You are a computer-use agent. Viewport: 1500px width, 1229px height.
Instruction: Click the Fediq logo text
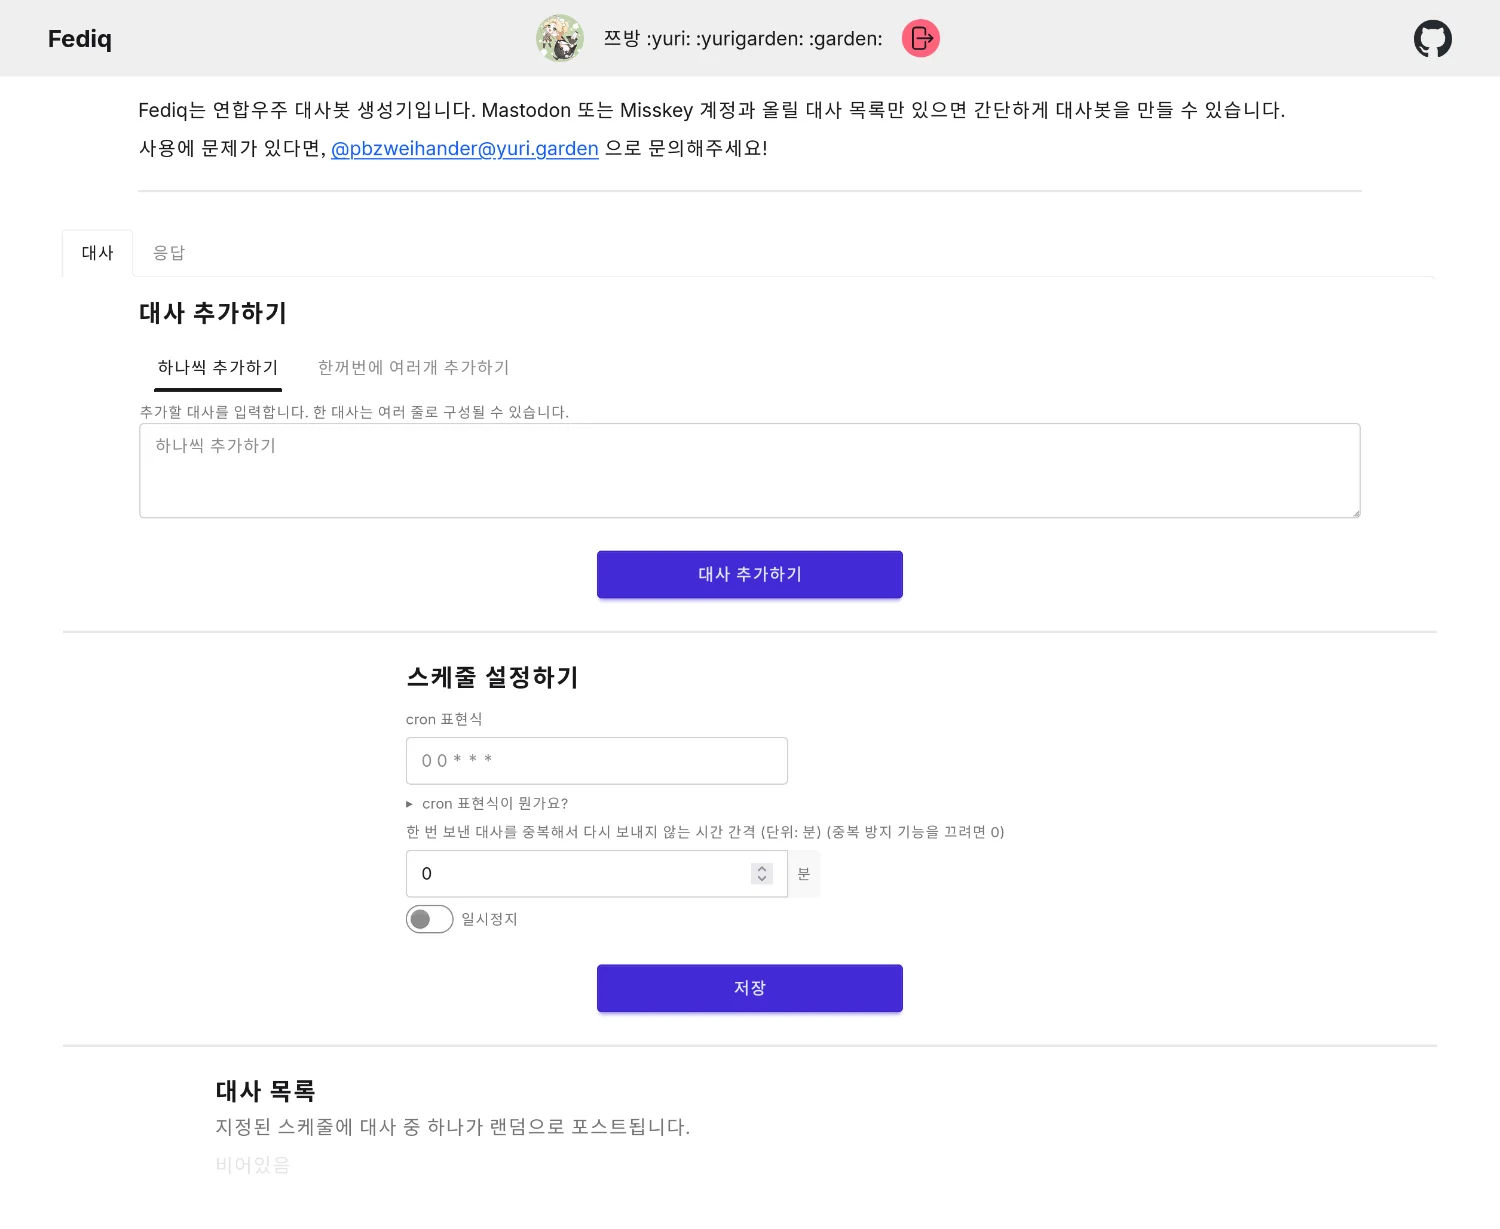point(80,39)
